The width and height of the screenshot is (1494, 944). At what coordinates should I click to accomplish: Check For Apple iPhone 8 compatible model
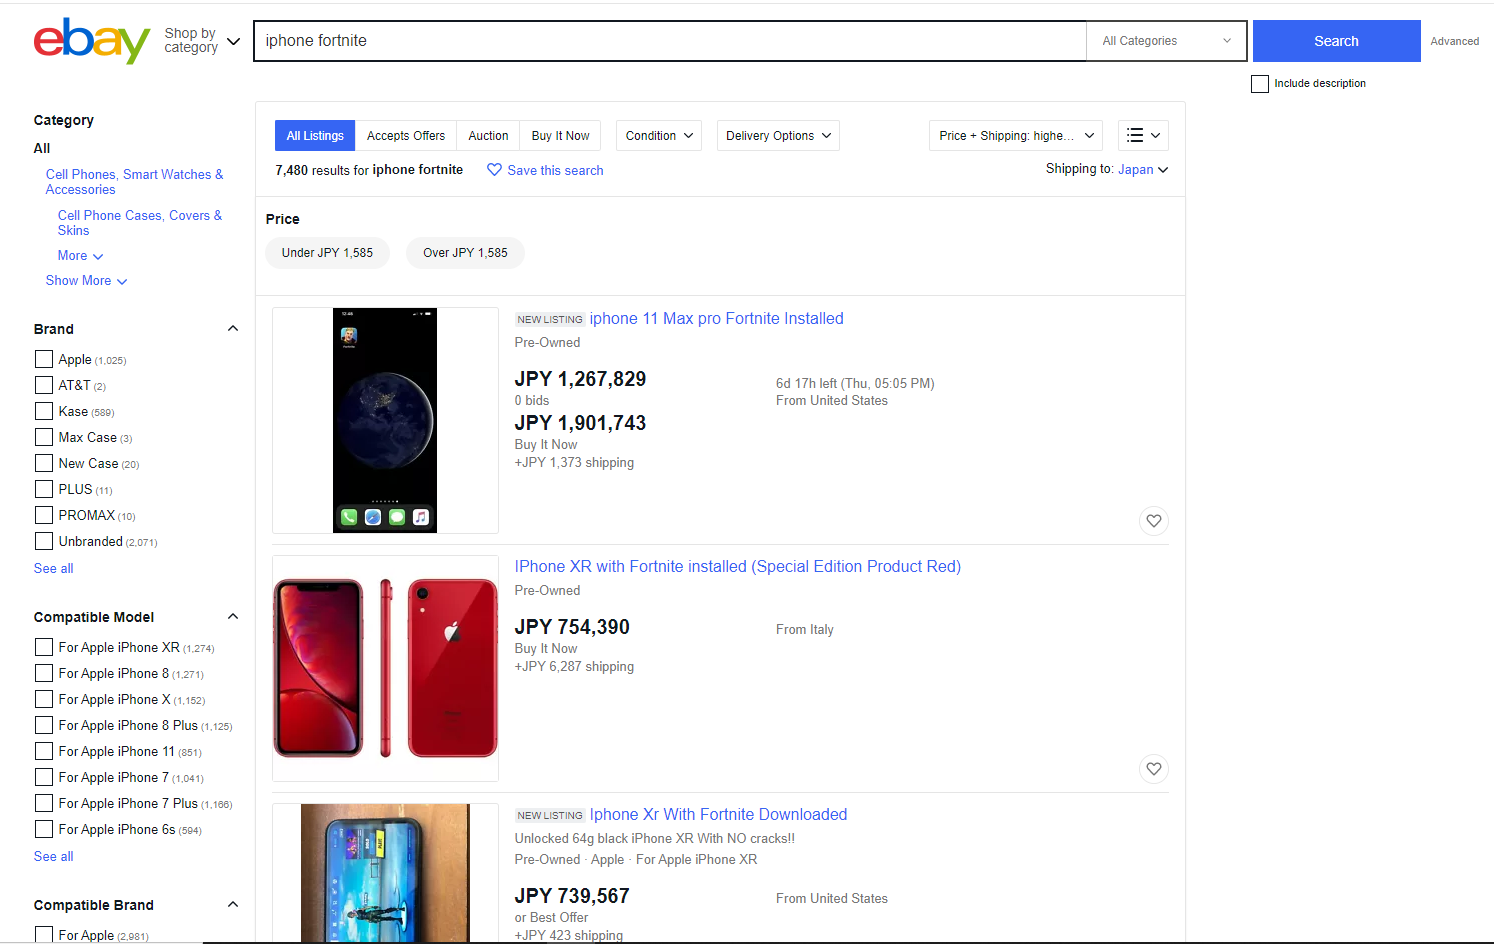44,673
